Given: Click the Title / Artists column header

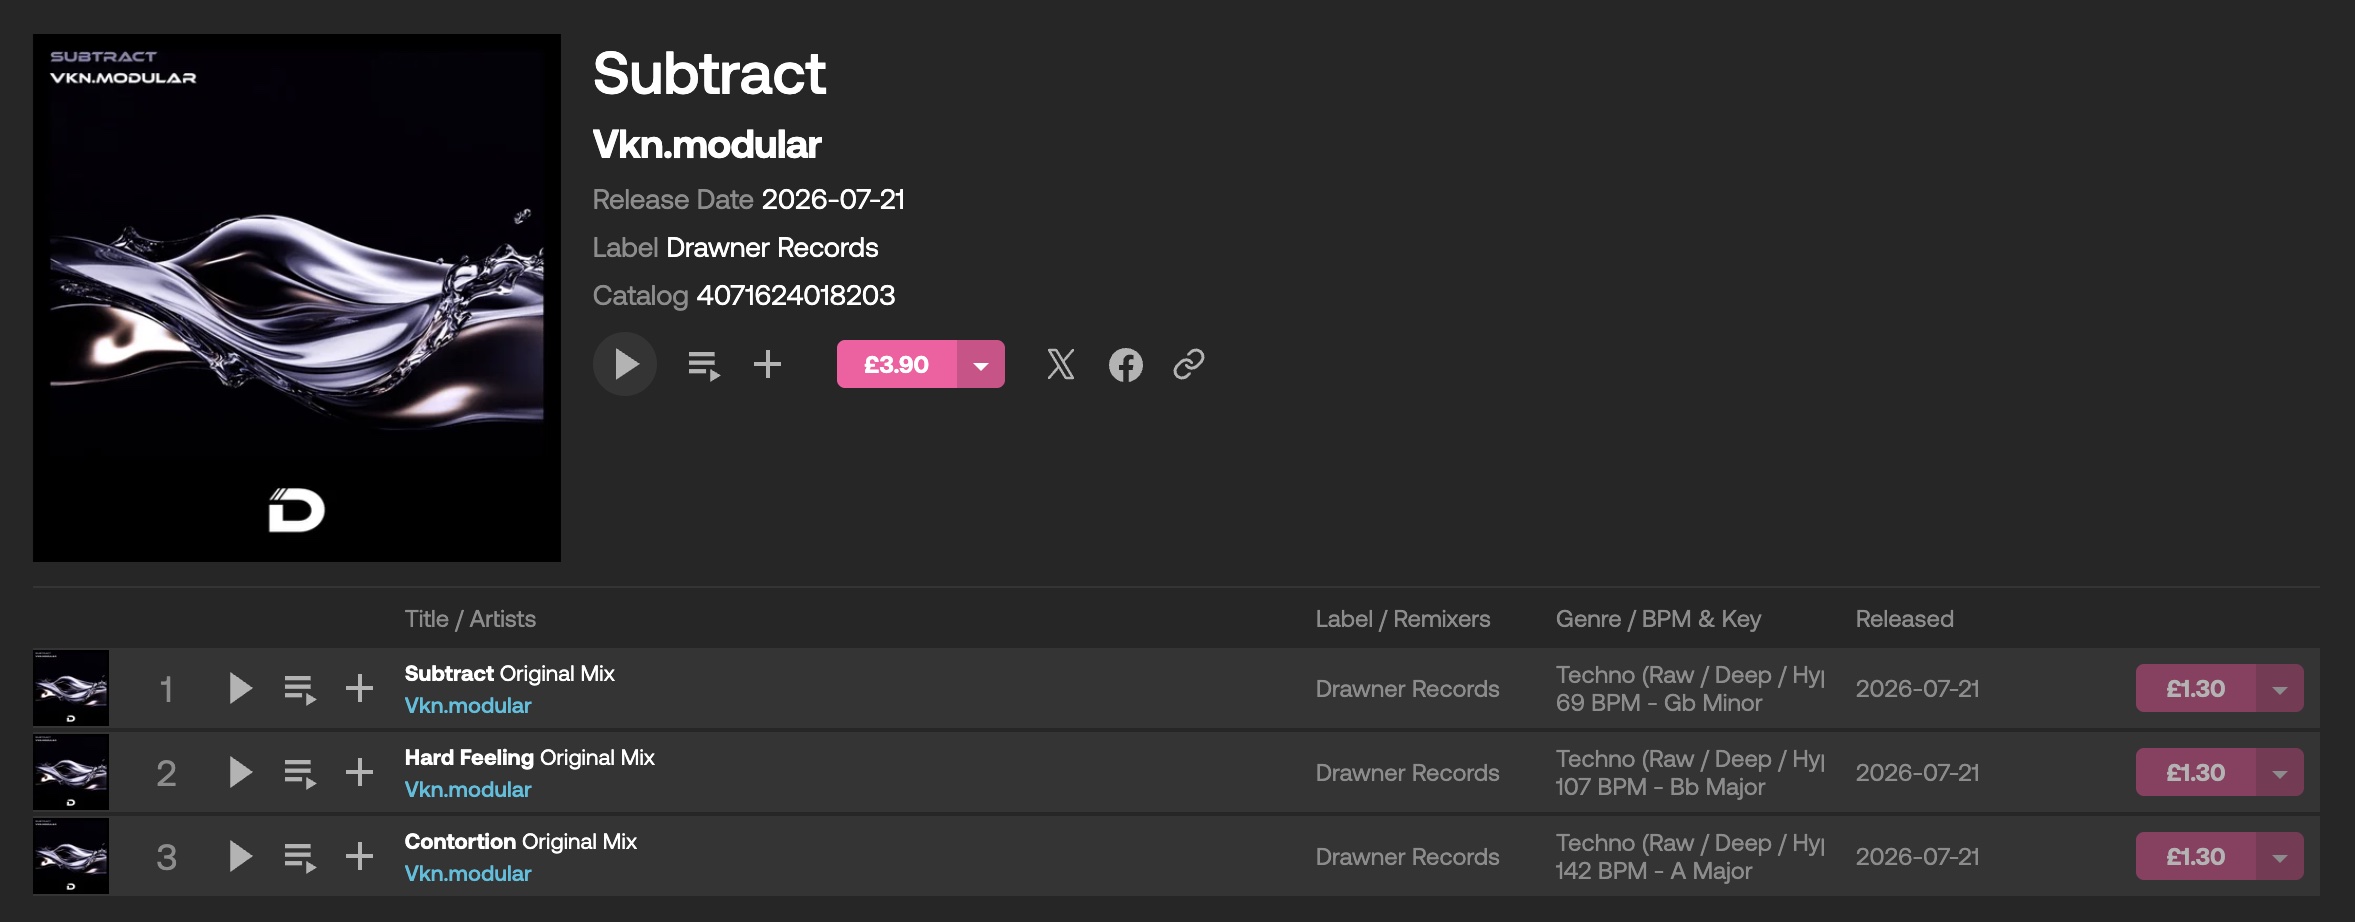Looking at the screenshot, I should pyautogui.click(x=470, y=619).
